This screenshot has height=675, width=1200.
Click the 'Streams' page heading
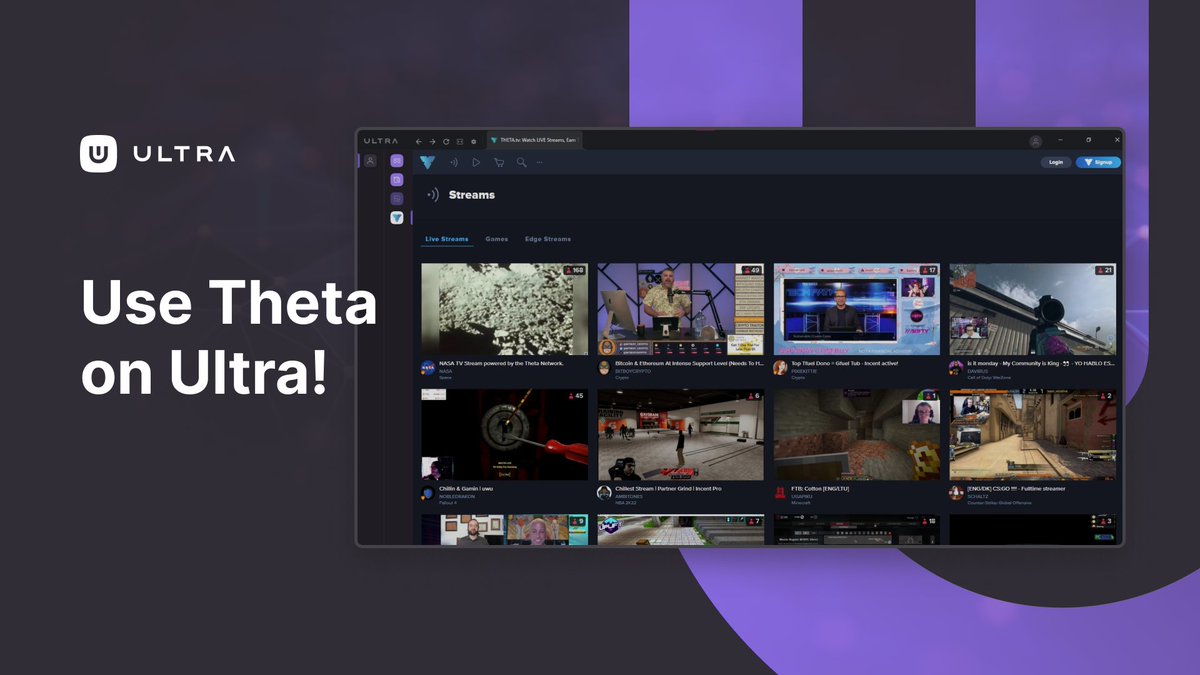[472, 195]
